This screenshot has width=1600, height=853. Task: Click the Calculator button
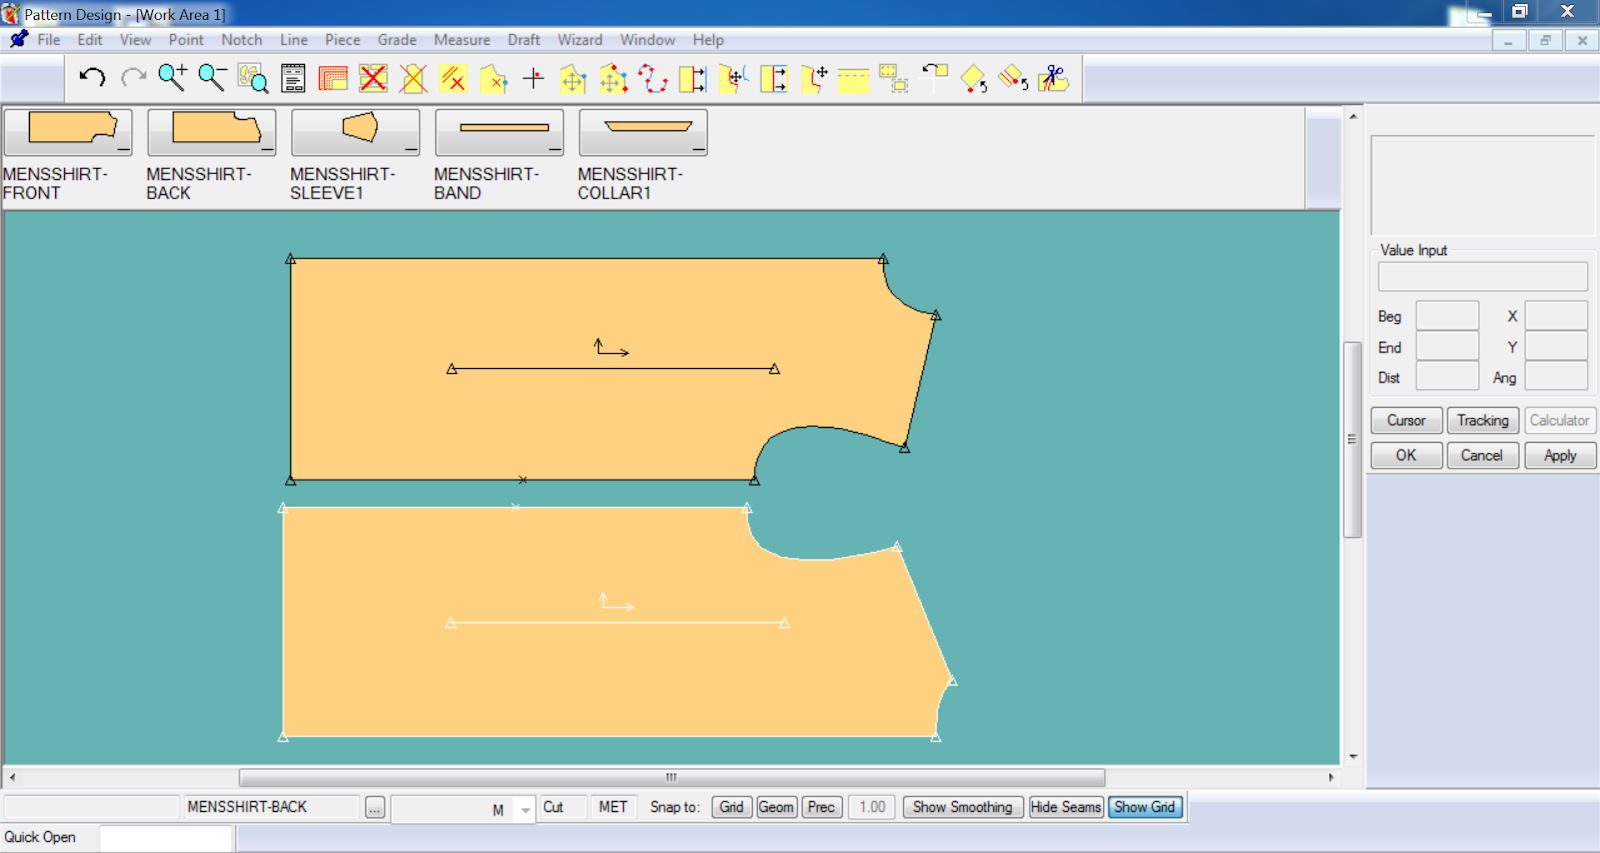click(1560, 421)
